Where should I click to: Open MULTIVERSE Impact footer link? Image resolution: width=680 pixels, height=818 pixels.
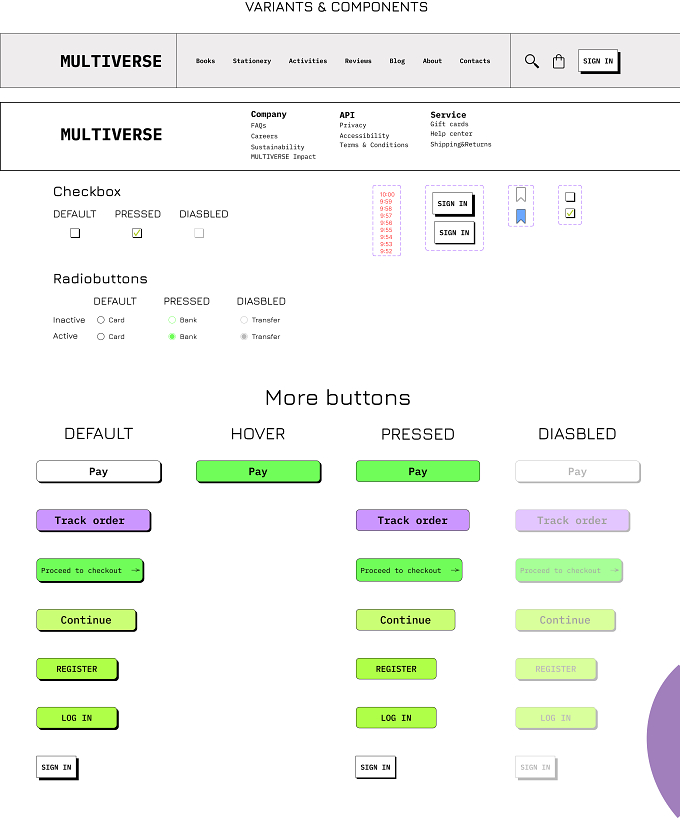pyautogui.click(x=283, y=157)
